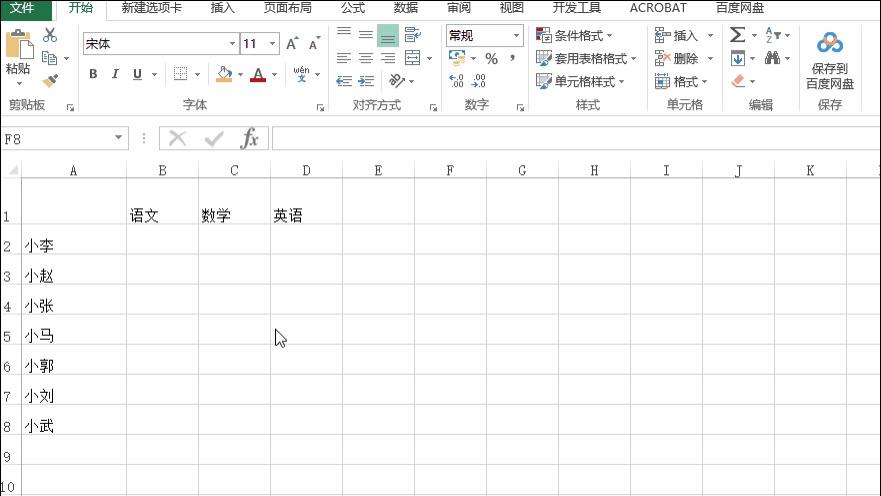Click the Insert Function fx icon
The image size is (881, 496).
pyautogui.click(x=249, y=138)
